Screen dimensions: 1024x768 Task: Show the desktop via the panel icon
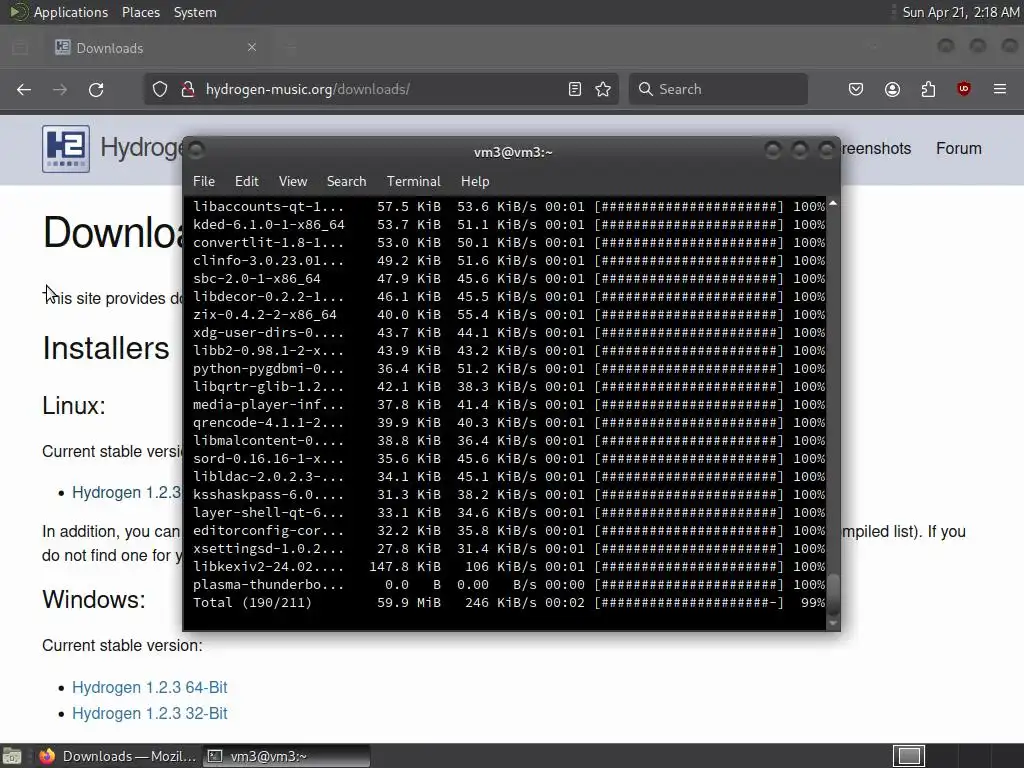pos(12,756)
